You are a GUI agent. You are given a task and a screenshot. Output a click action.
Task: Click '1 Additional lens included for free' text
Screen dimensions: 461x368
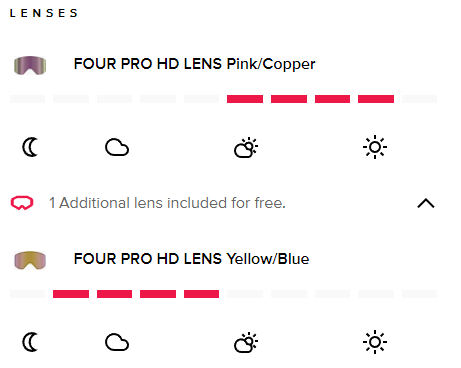point(167,203)
